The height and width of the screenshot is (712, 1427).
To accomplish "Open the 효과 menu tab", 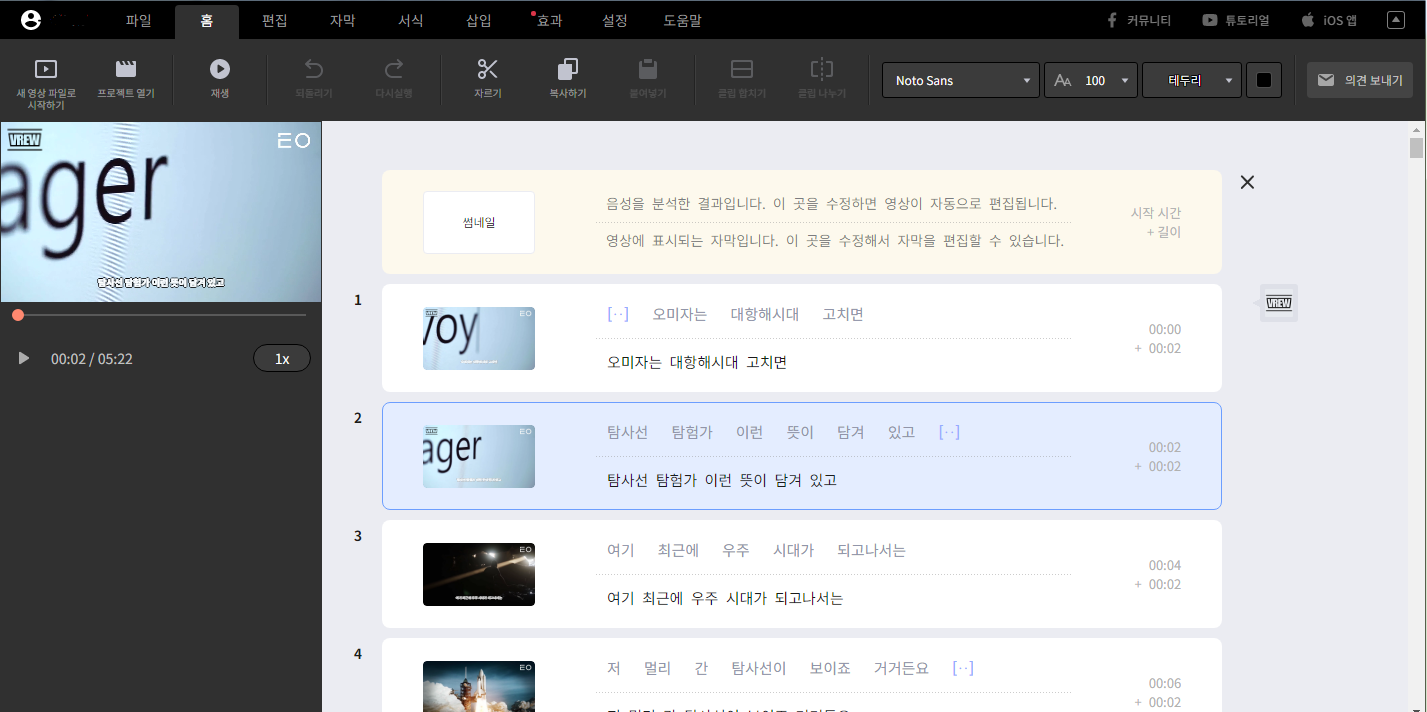I will 549,20.
